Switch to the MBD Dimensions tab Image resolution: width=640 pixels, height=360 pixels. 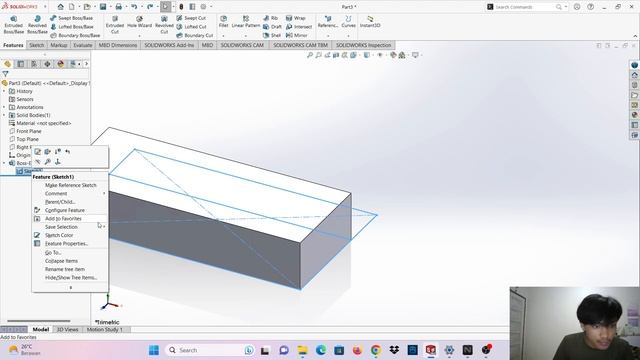click(x=118, y=45)
